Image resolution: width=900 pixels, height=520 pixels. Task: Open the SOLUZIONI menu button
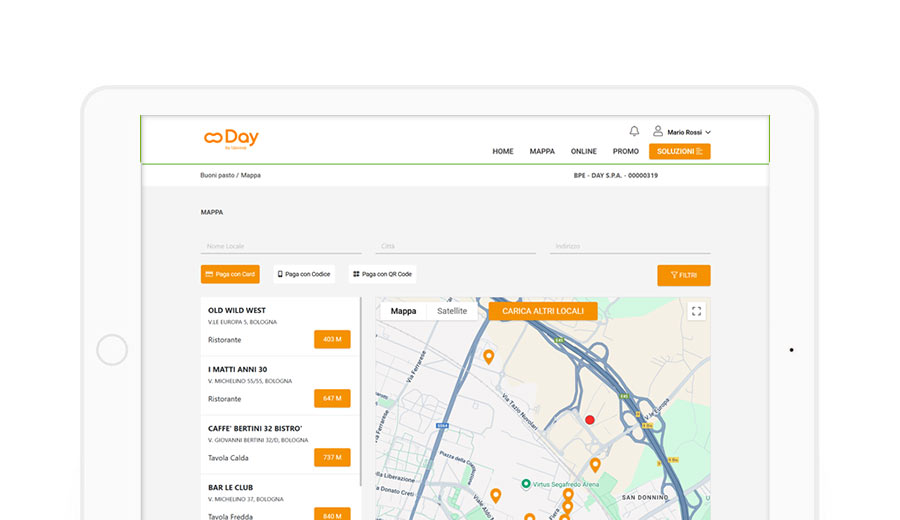[x=680, y=152]
